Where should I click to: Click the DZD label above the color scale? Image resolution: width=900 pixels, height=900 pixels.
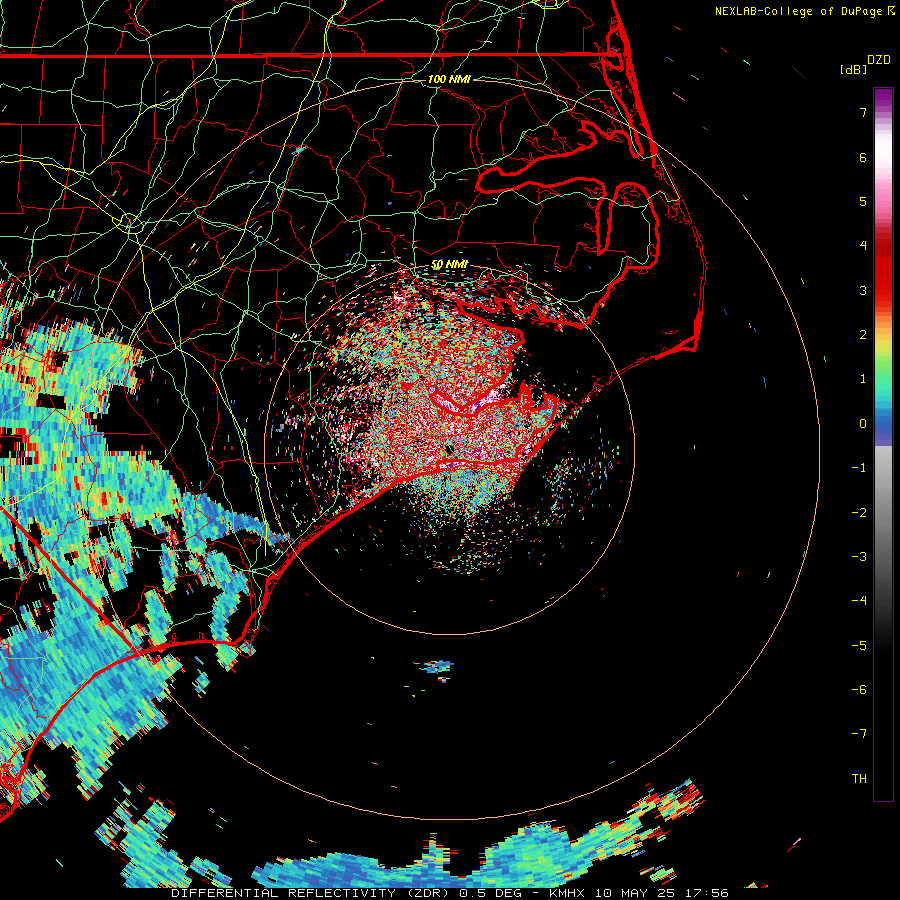(879, 60)
